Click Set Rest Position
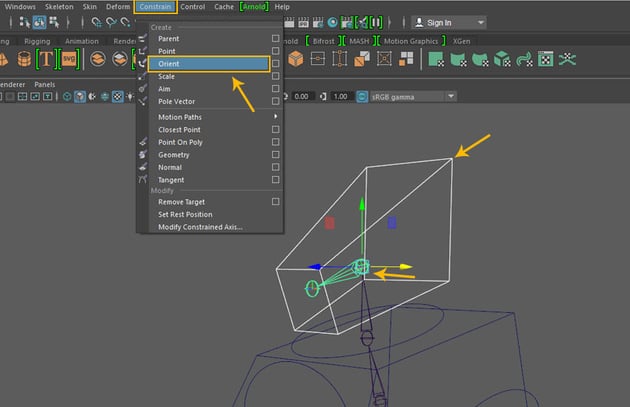Screen dimensions: 630x407 pos(185,214)
